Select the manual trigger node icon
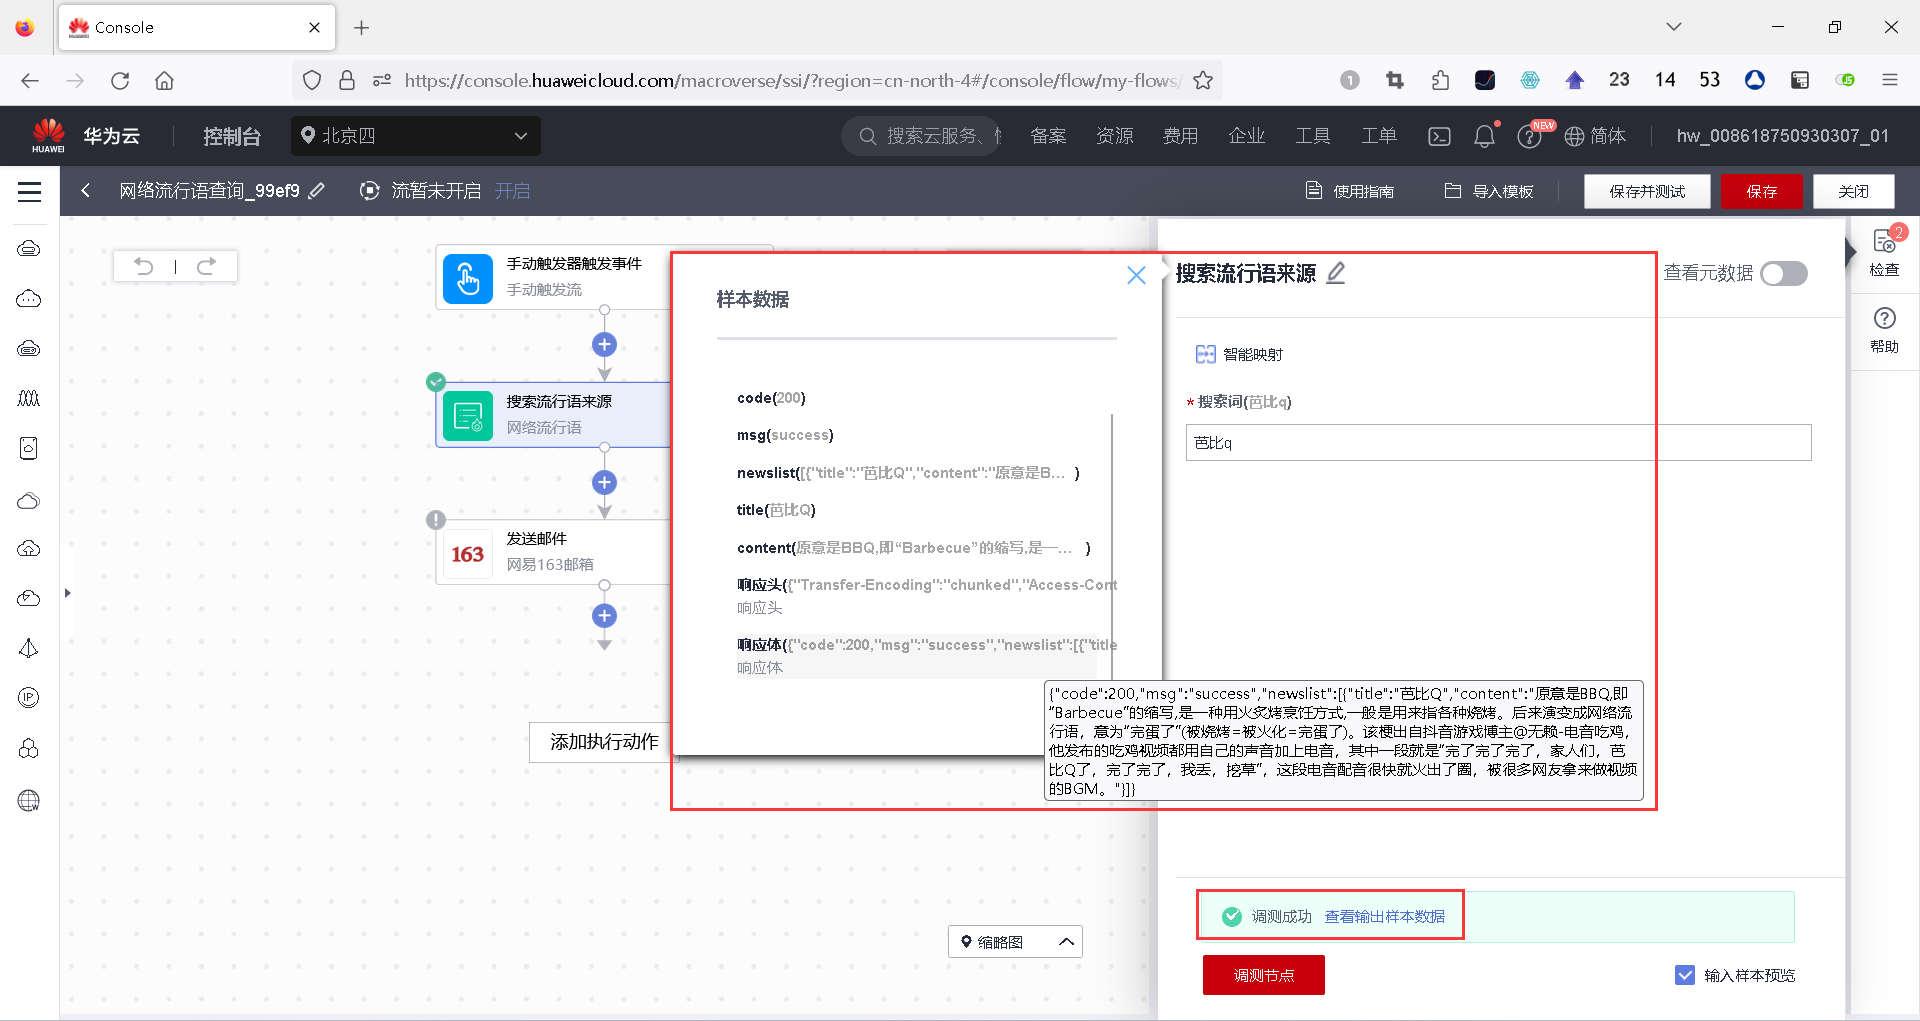The image size is (1920, 1021). point(467,278)
